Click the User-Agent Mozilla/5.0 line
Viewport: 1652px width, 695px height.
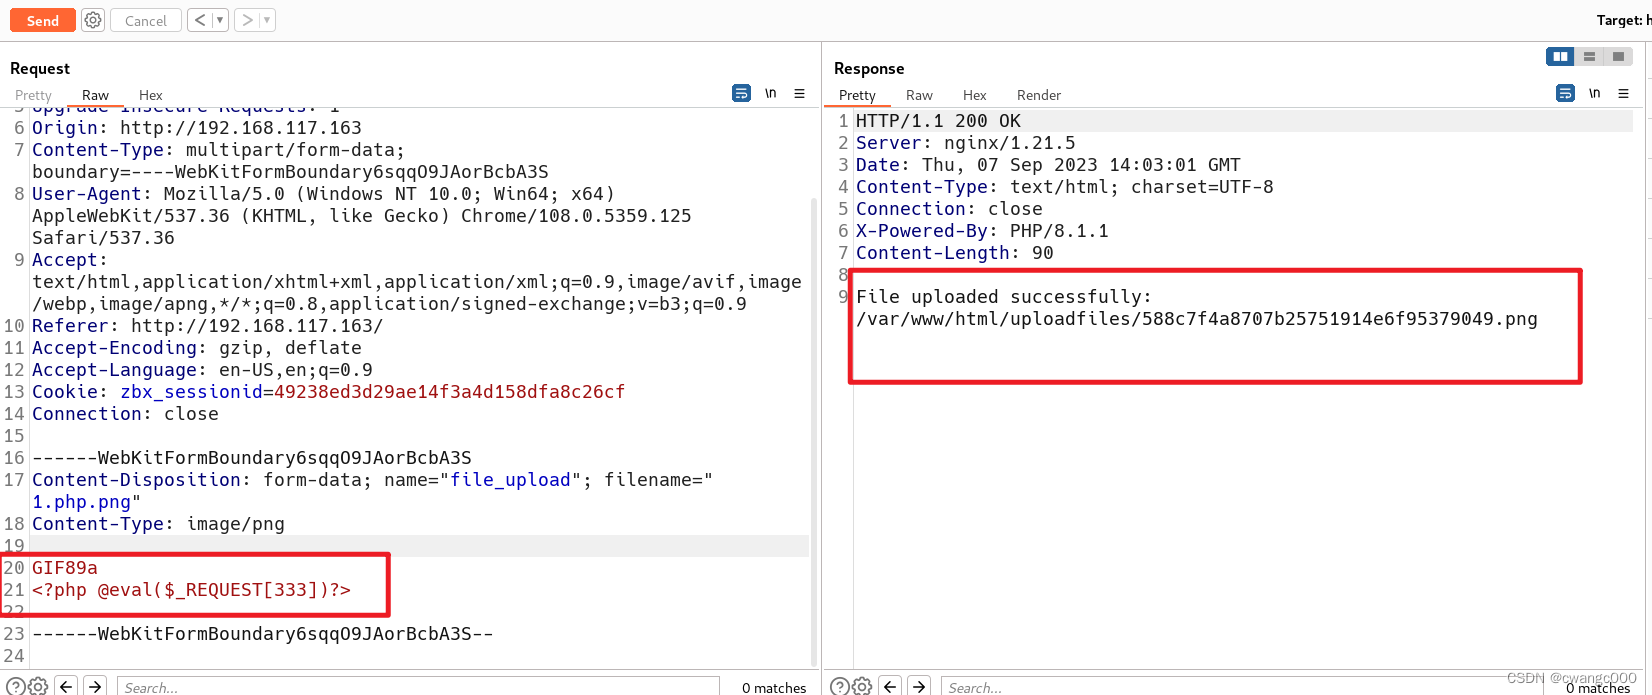pos(323,194)
